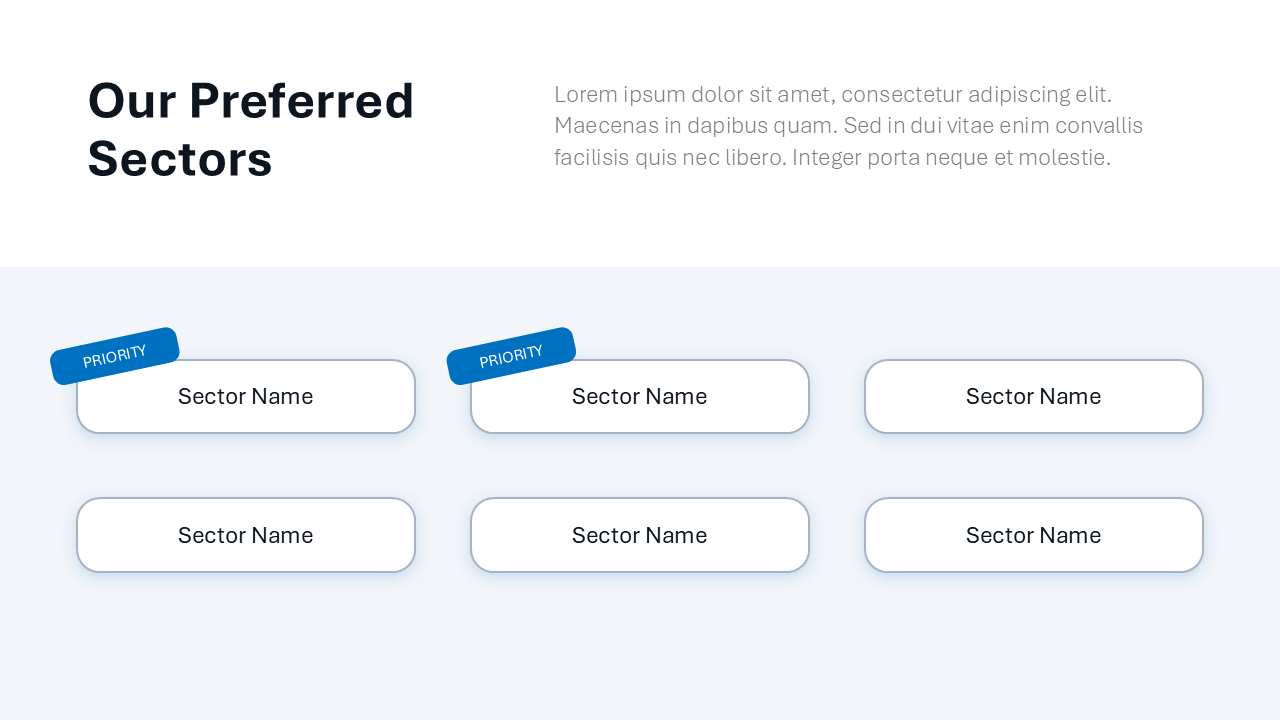Click the word "convallis" in the paragraph
This screenshot has width=1280, height=720.
[x=1100, y=126]
